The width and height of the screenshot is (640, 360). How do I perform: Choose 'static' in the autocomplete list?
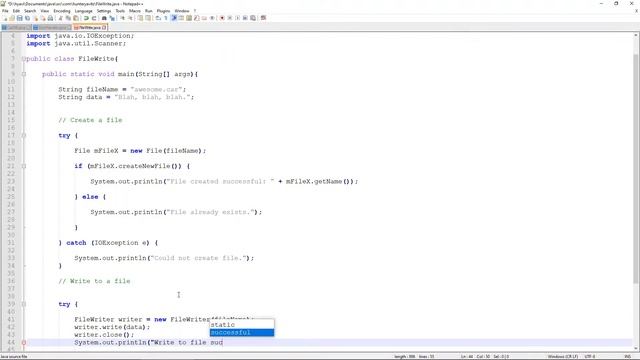pos(242,325)
